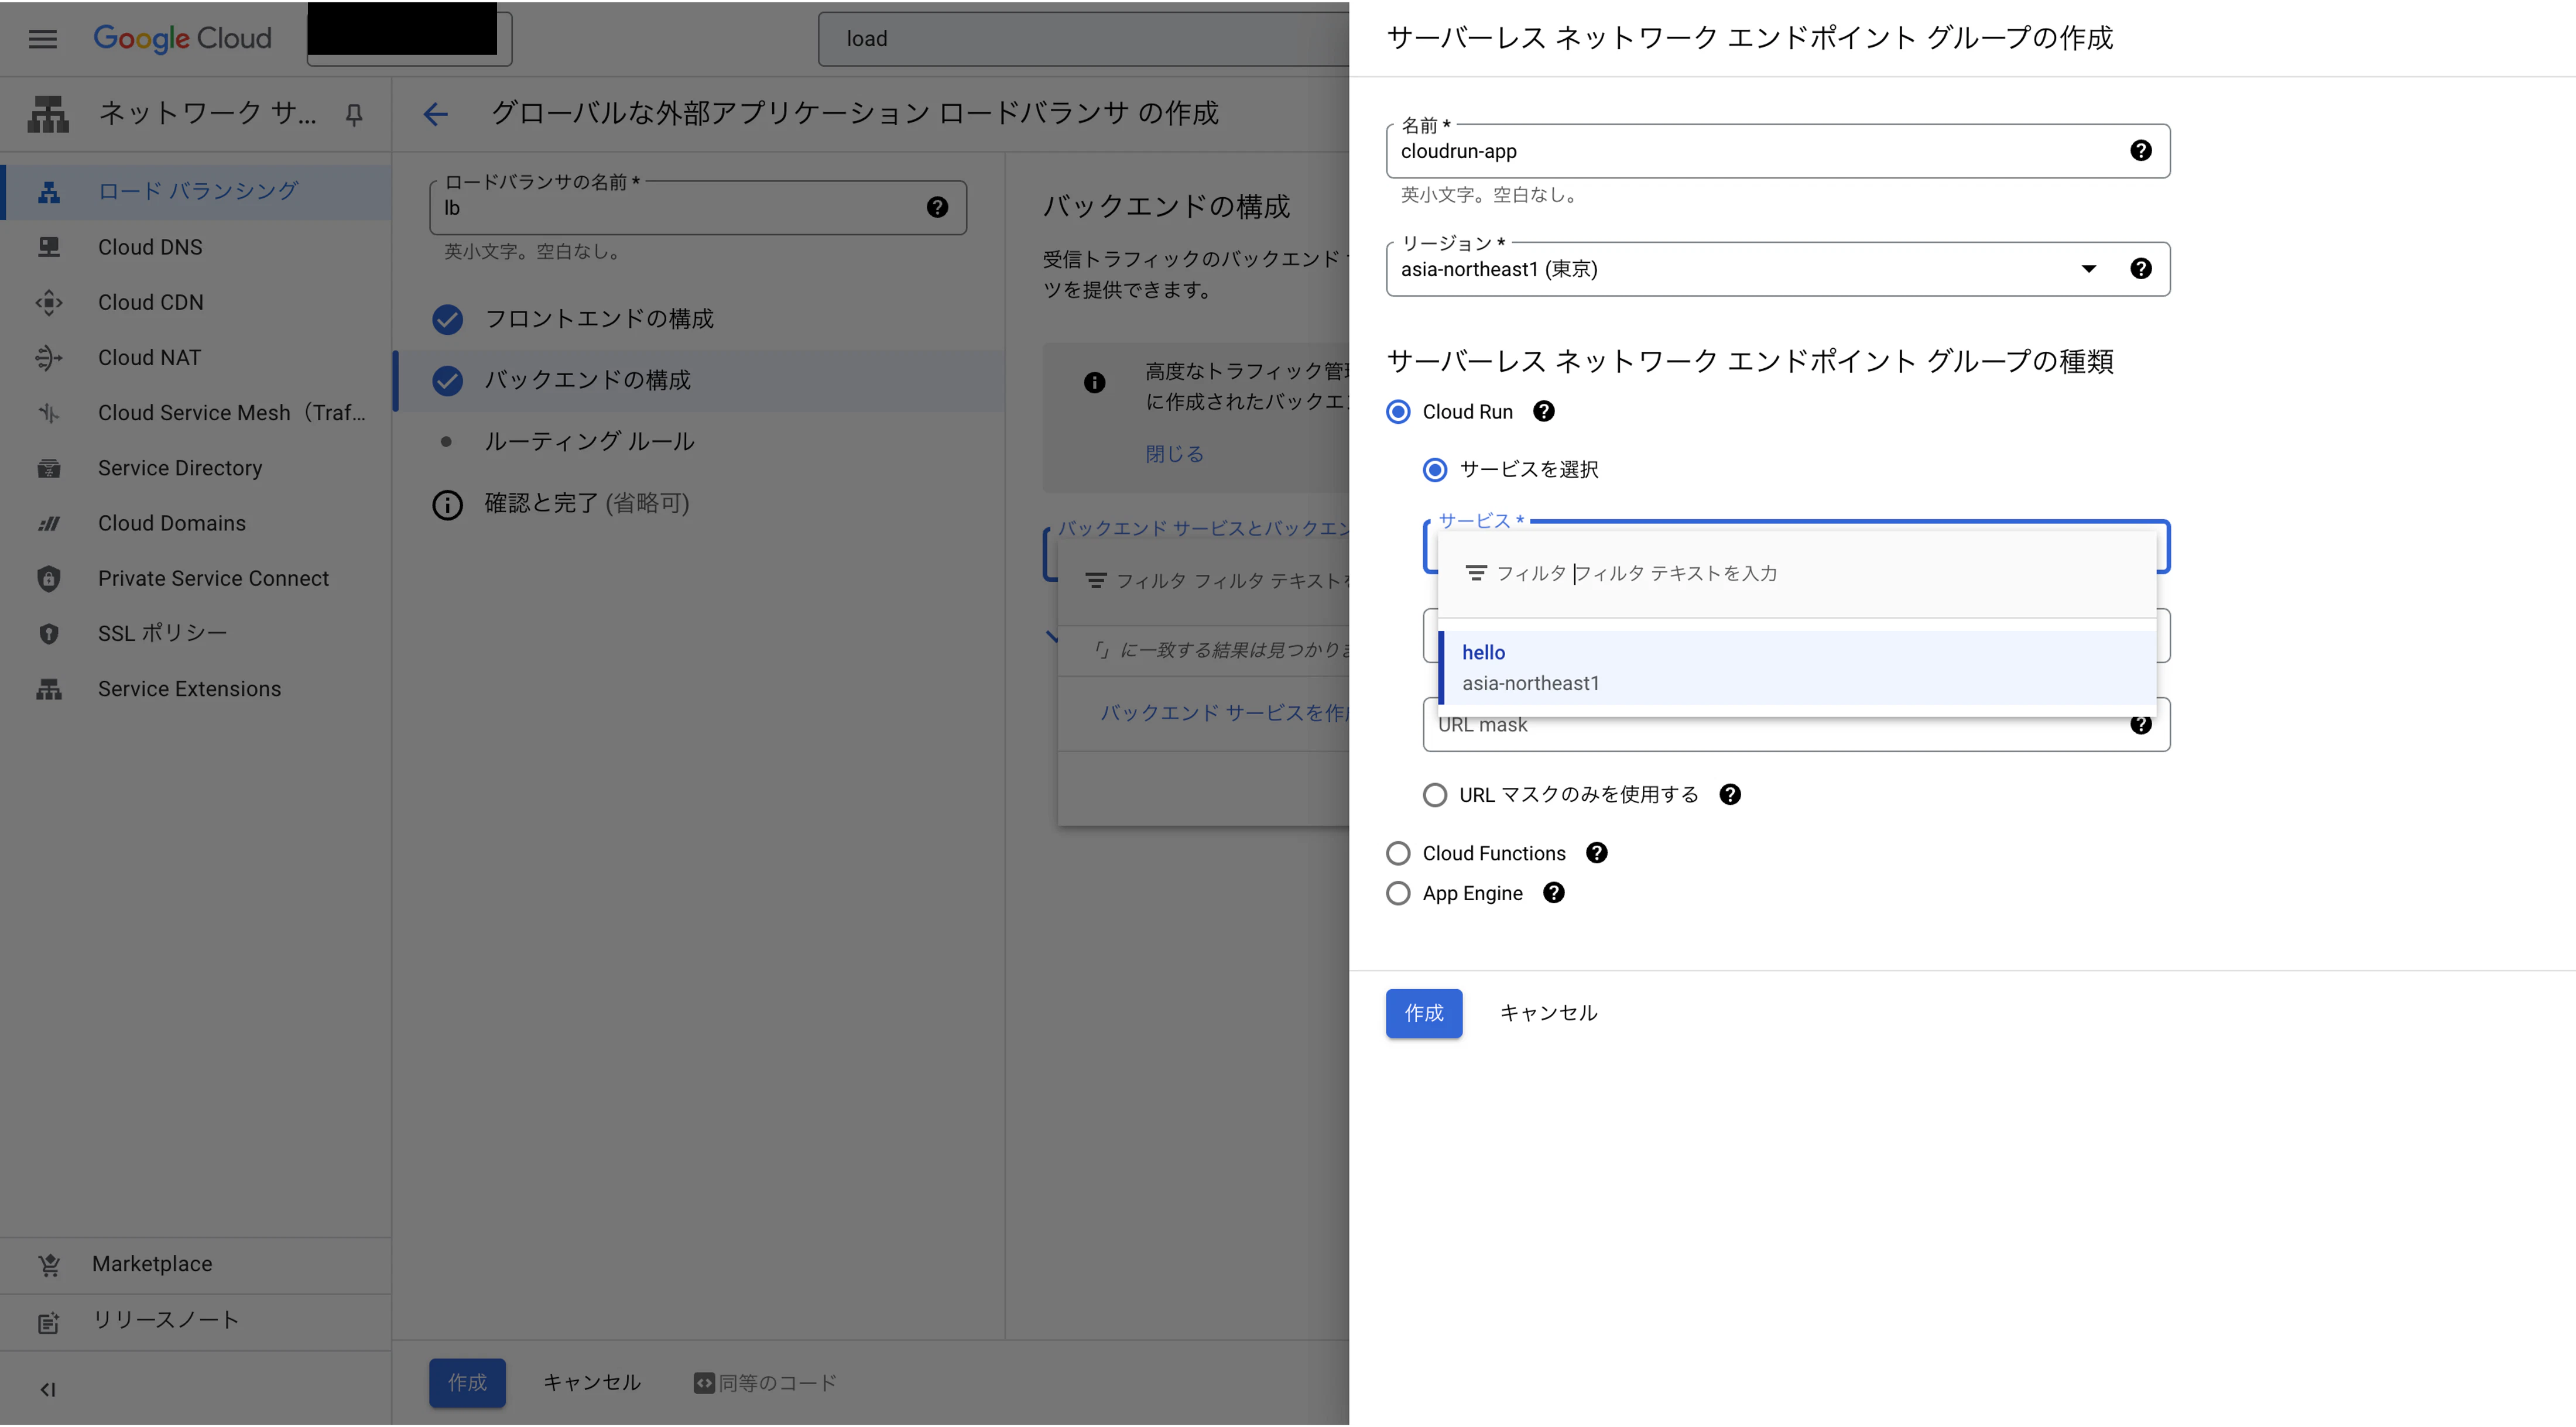Open リリースノート in the sidebar
2576x1427 pixels.
pos(196,1321)
